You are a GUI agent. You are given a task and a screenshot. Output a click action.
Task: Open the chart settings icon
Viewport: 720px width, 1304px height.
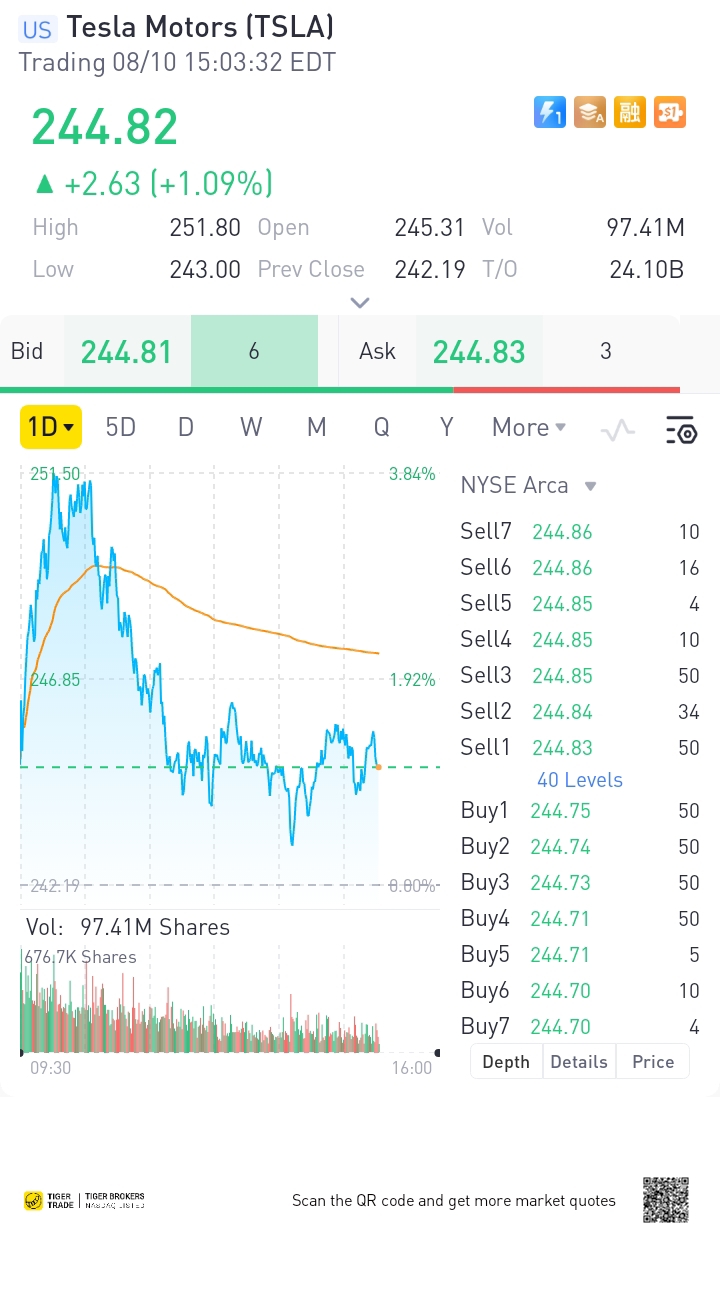tap(681, 430)
